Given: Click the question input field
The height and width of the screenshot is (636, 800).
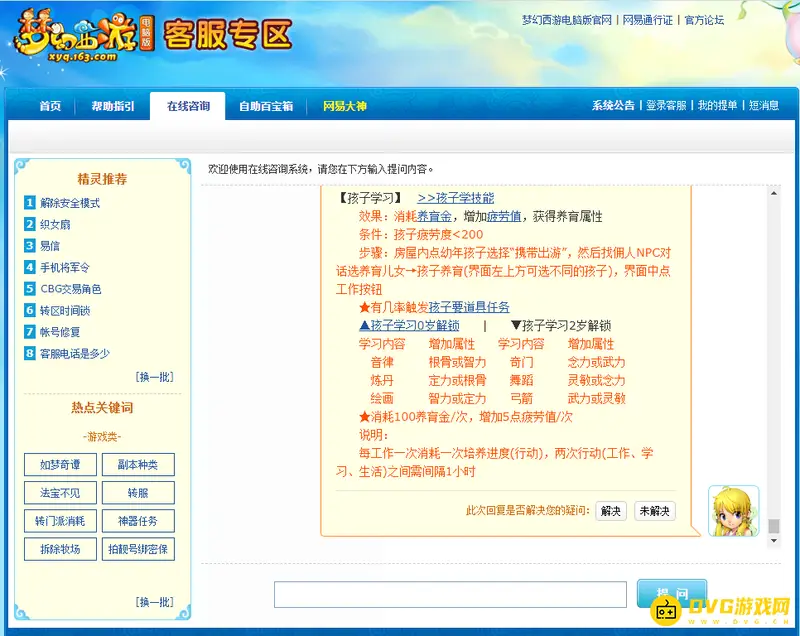Looking at the screenshot, I should coord(450,595).
